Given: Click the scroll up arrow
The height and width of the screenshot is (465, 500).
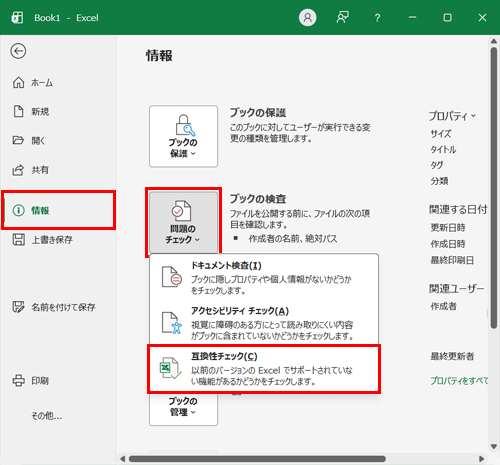Looking at the screenshot, I should click(494, 41).
